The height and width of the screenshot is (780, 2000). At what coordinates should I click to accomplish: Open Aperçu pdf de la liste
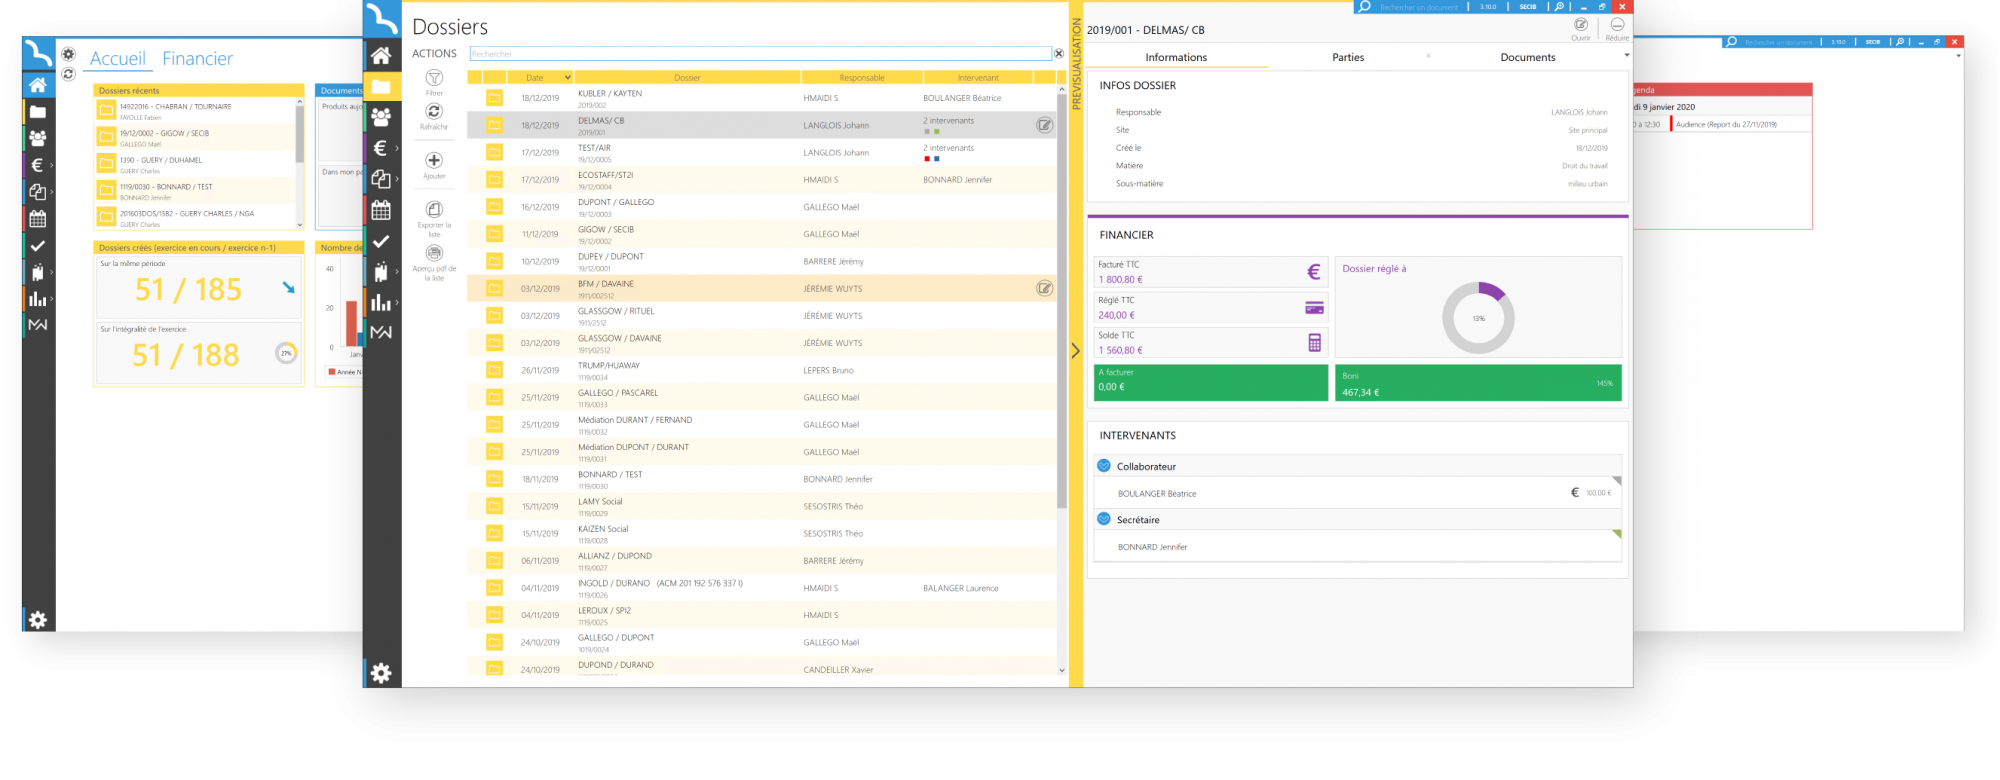click(x=434, y=253)
